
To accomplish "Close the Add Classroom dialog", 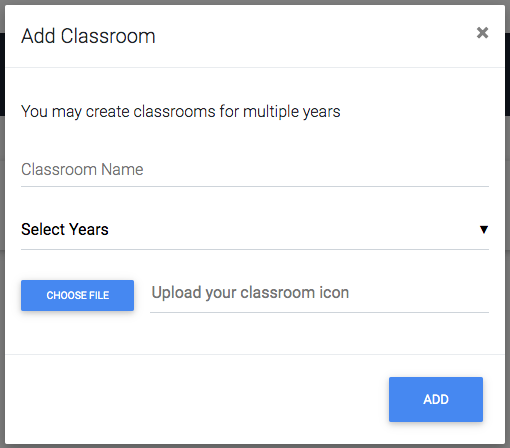I will [x=482, y=33].
